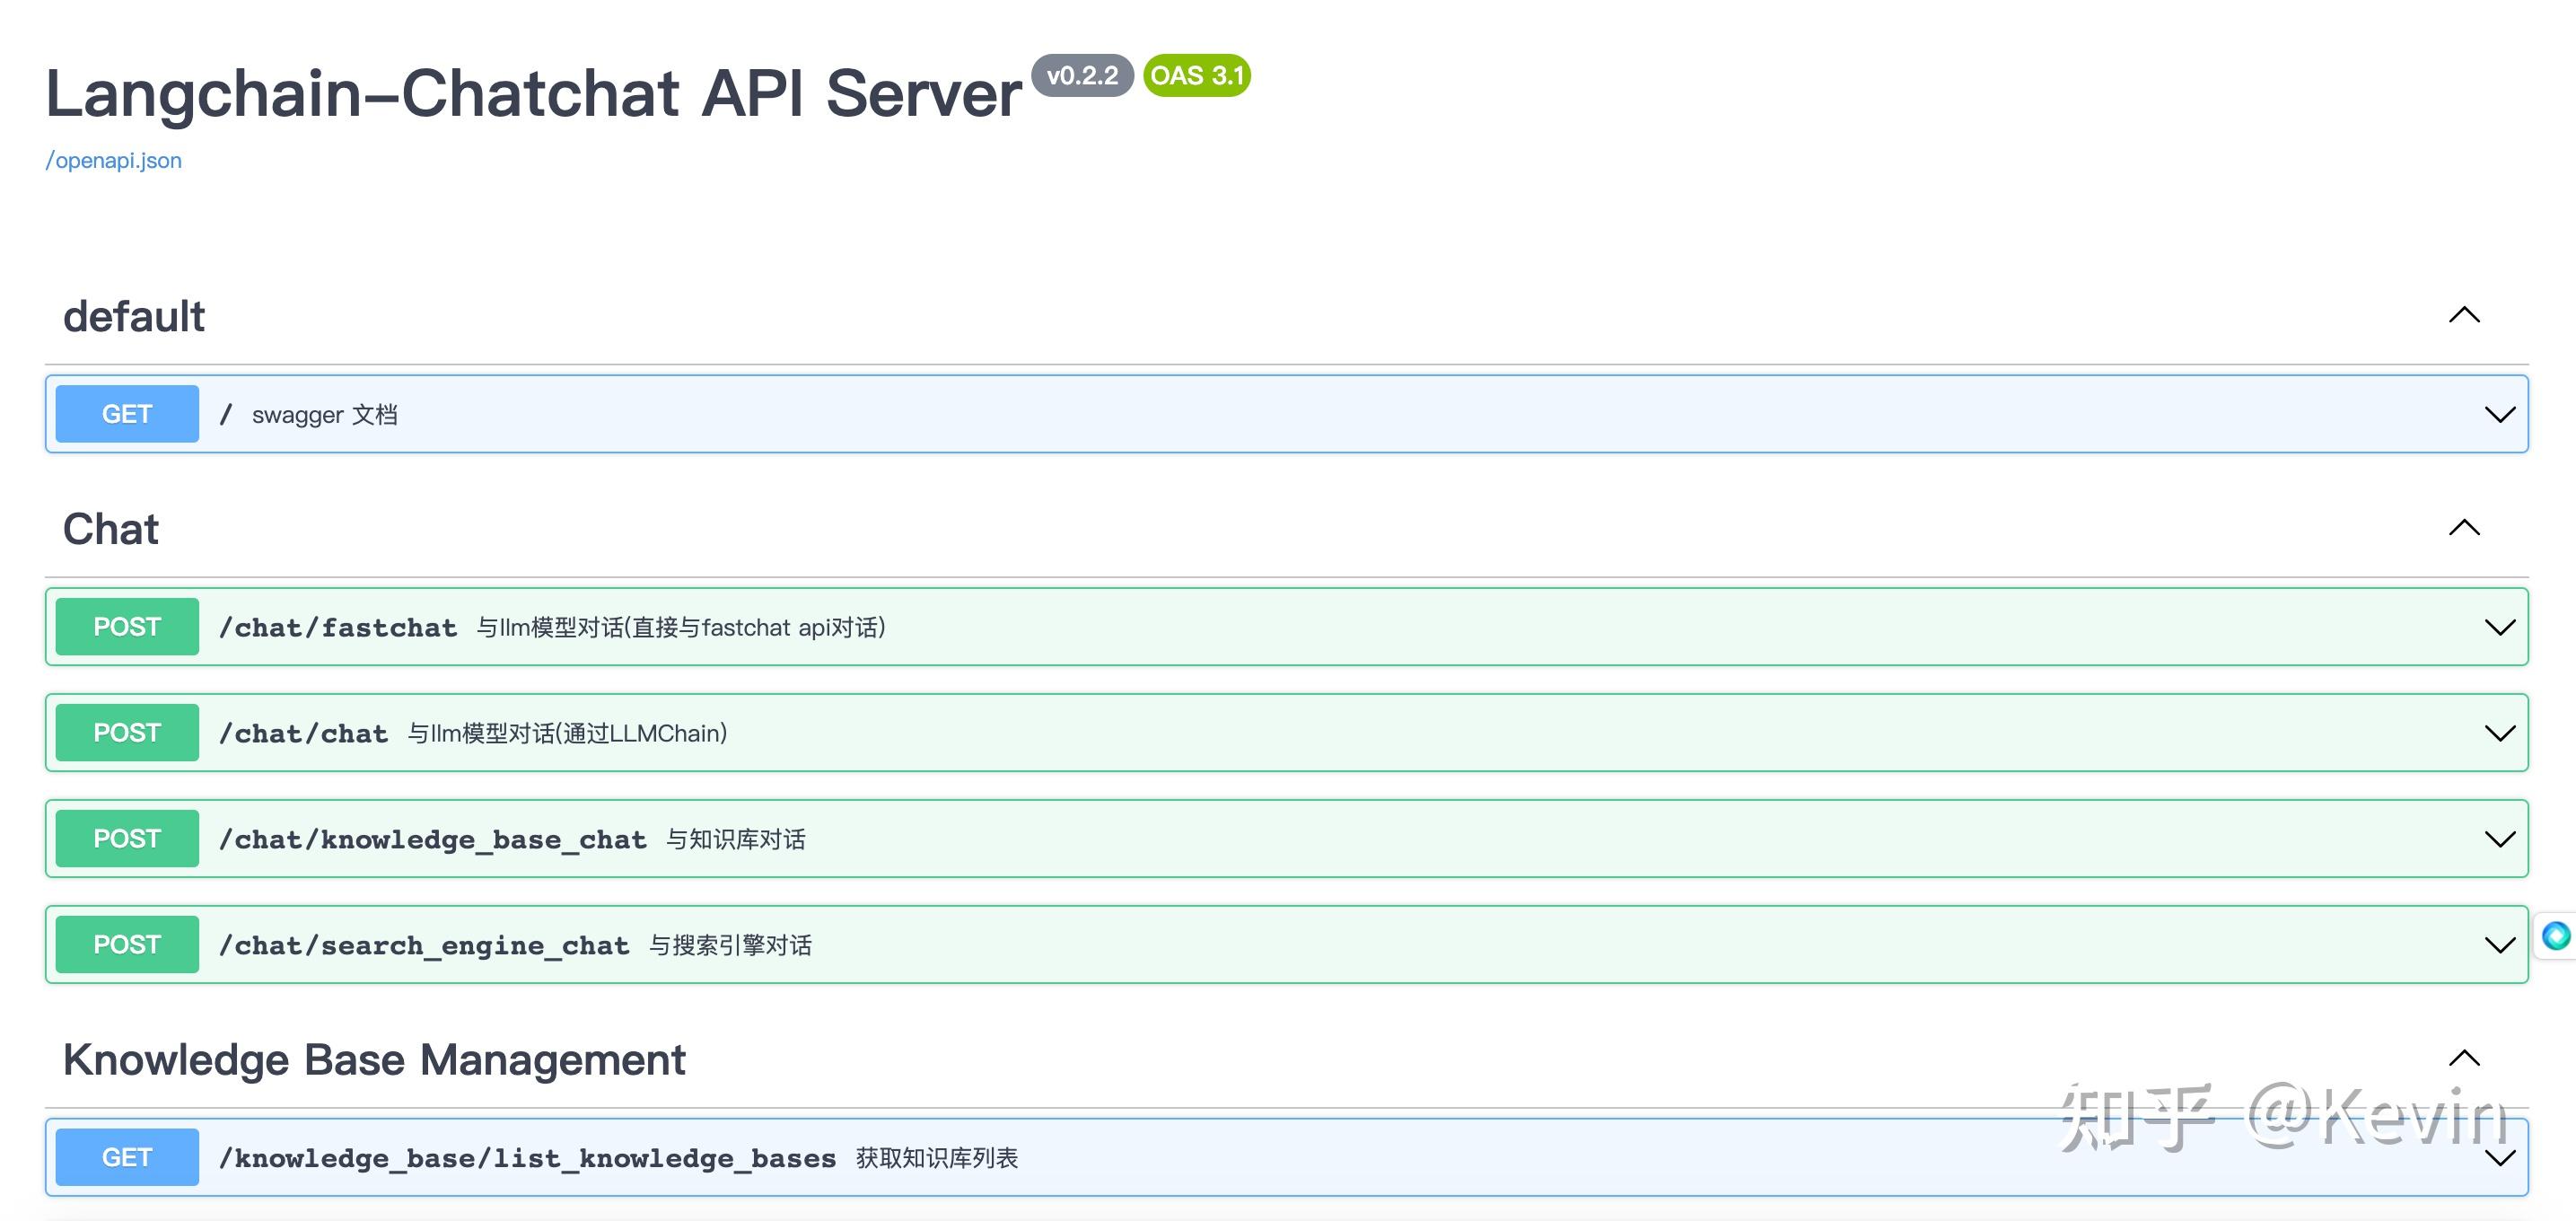Click the blue floating extension icon
The width and height of the screenshot is (2576, 1221).
(2556, 936)
